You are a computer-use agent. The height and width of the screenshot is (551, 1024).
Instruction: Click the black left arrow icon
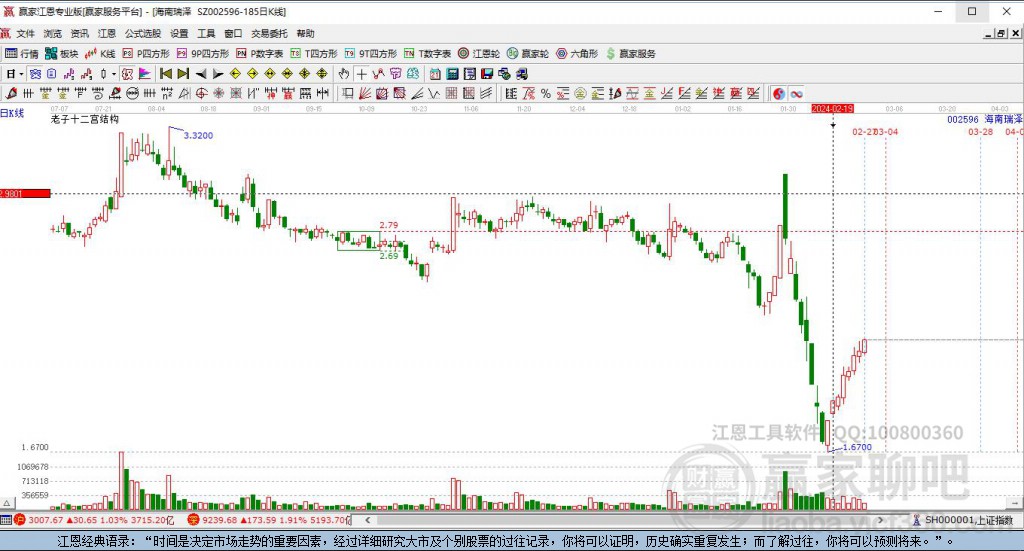(x=201, y=74)
